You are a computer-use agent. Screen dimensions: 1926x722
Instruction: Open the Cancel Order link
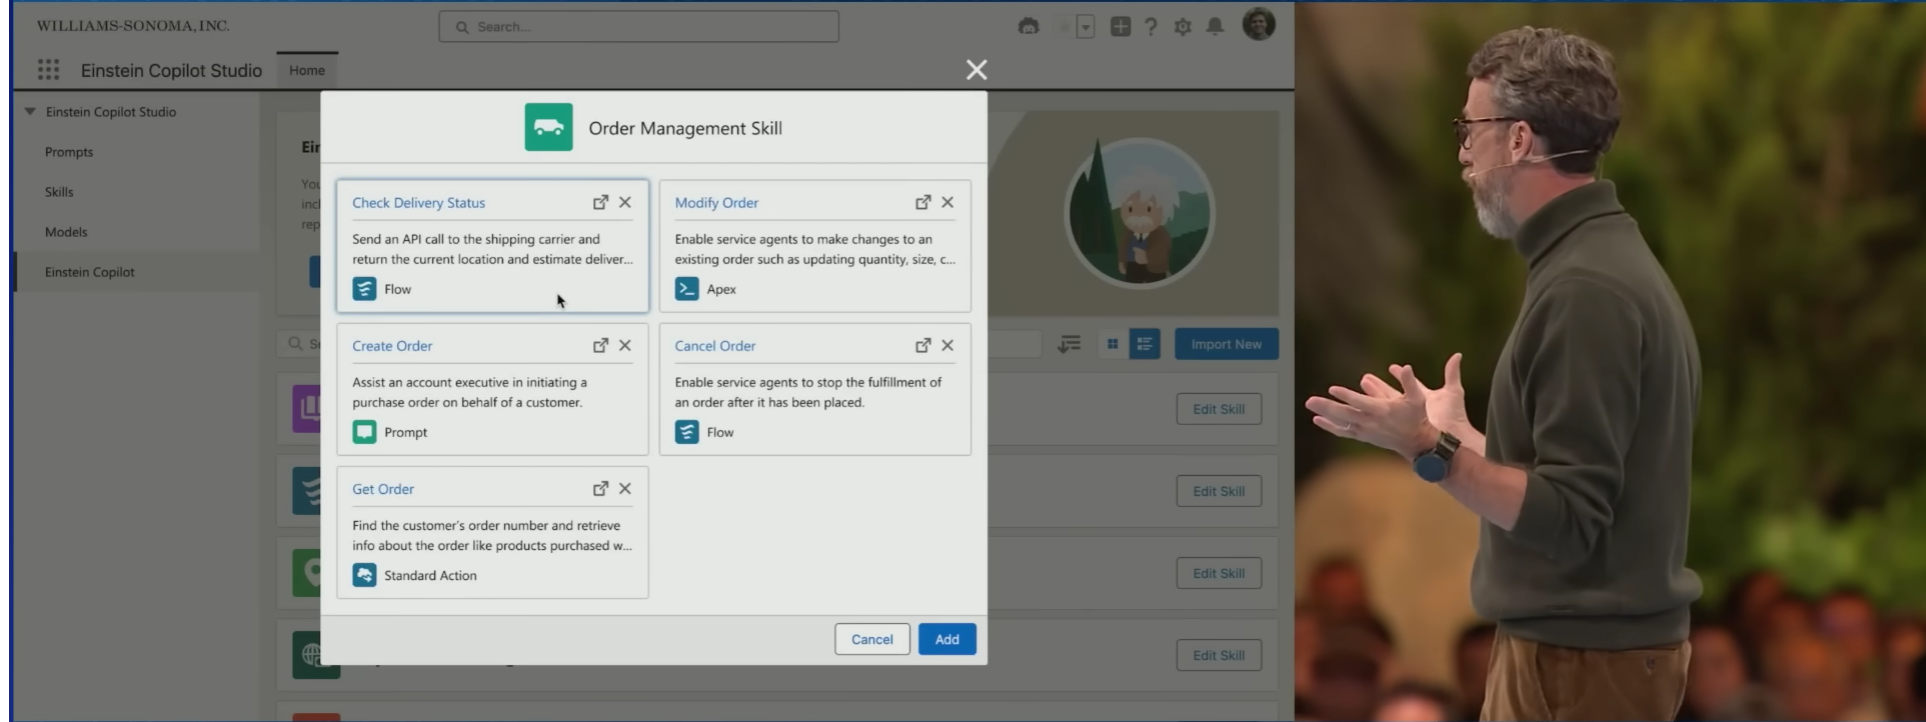[x=715, y=345]
